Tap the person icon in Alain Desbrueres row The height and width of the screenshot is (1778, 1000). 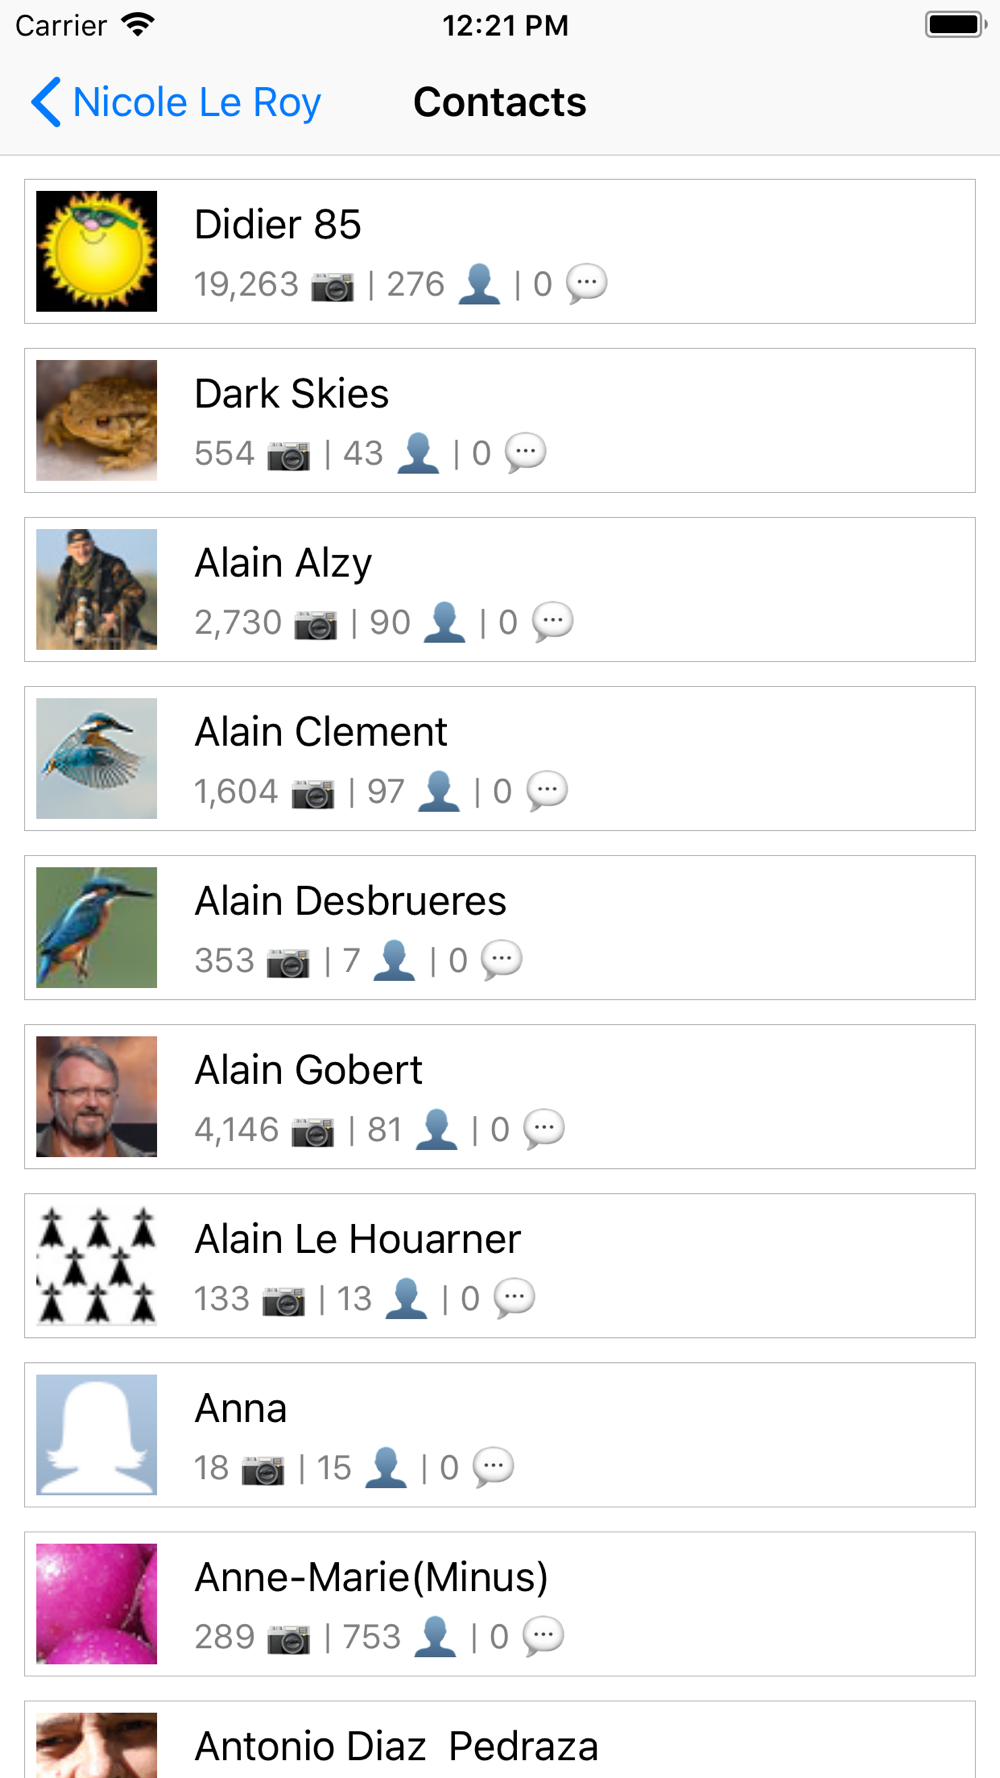[x=394, y=961]
